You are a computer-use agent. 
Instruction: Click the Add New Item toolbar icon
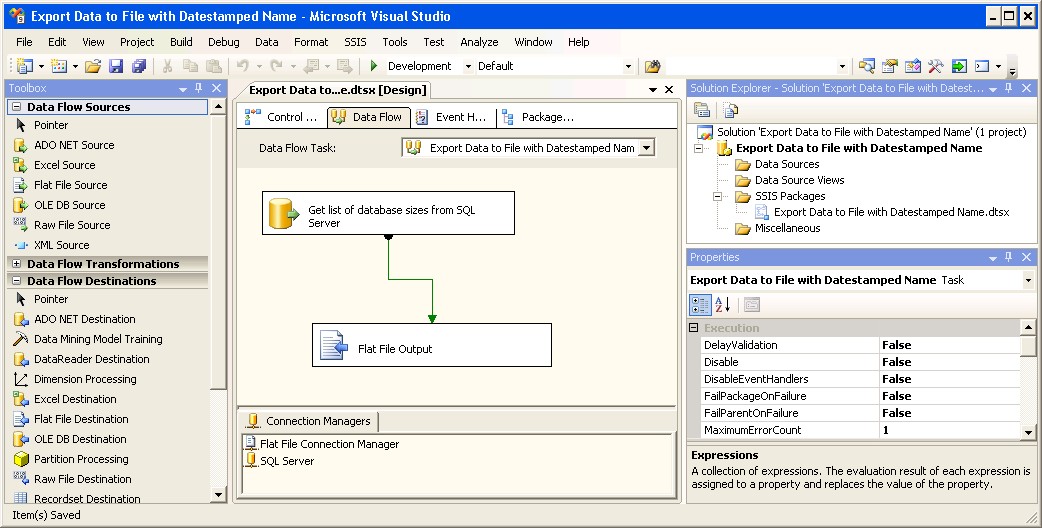[x=60, y=66]
